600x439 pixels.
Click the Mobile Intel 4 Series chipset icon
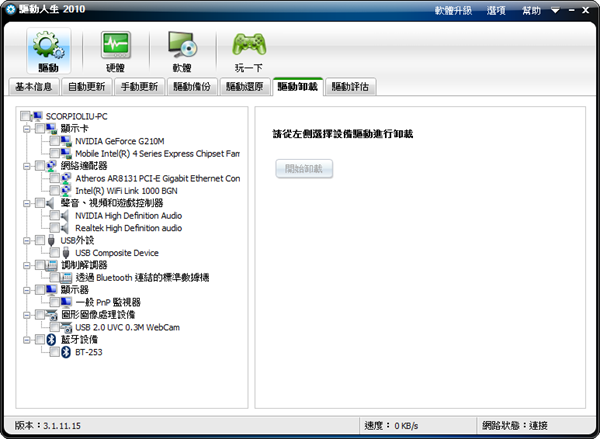(66, 153)
